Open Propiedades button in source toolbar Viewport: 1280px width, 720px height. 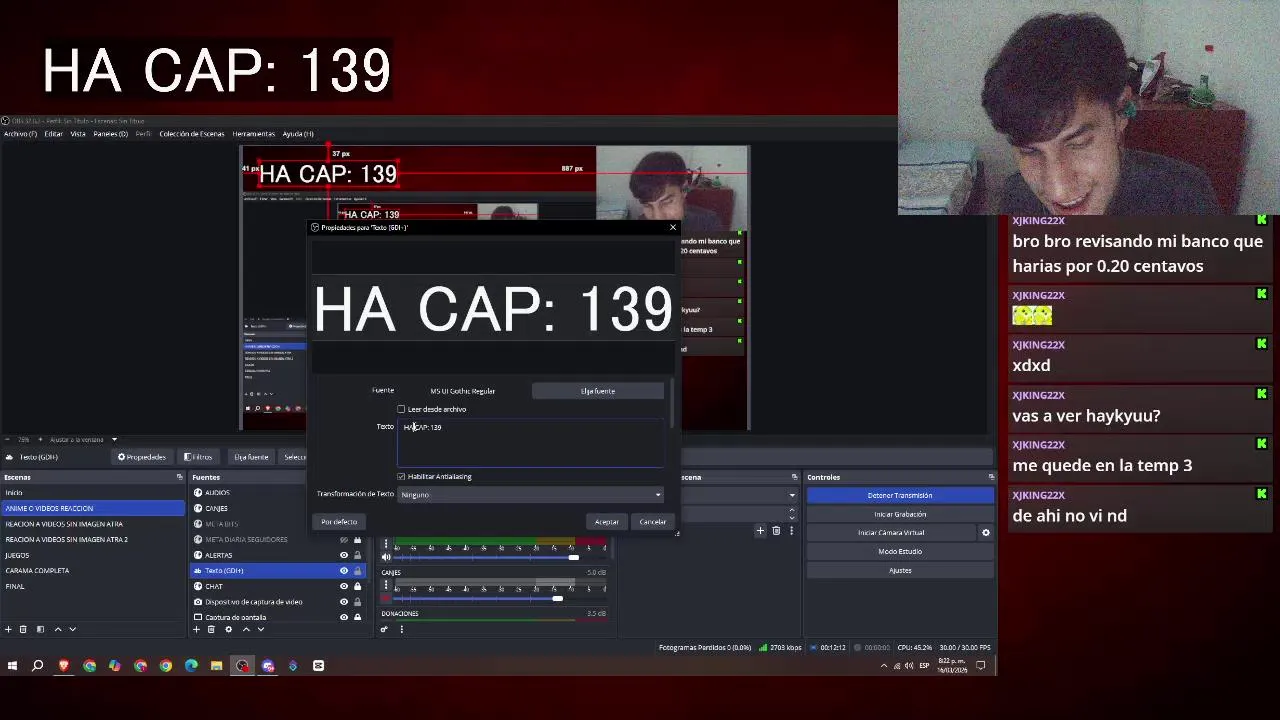[142, 457]
